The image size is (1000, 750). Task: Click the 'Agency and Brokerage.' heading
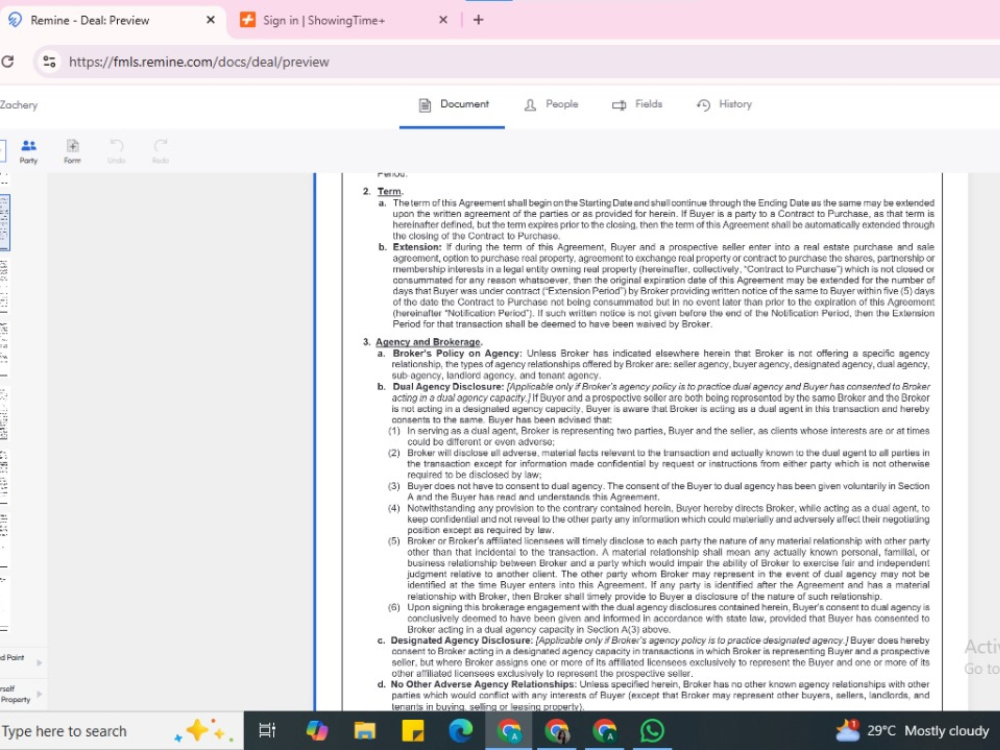pos(429,342)
